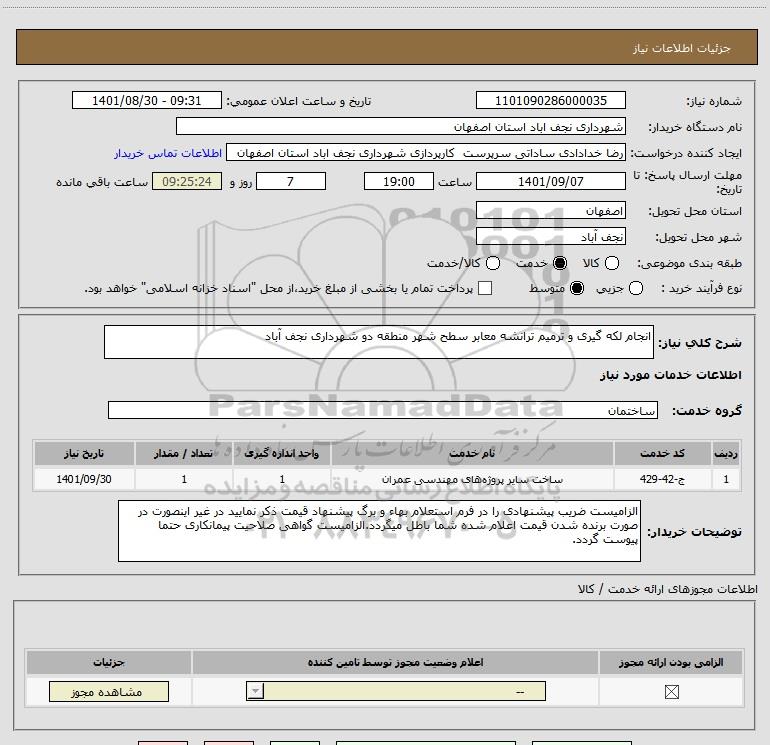The width and height of the screenshot is (770, 745).
Task: Click the جزئیات اطلاعات نیاز page title
Action: pyautogui.click(x=682, y=48)
